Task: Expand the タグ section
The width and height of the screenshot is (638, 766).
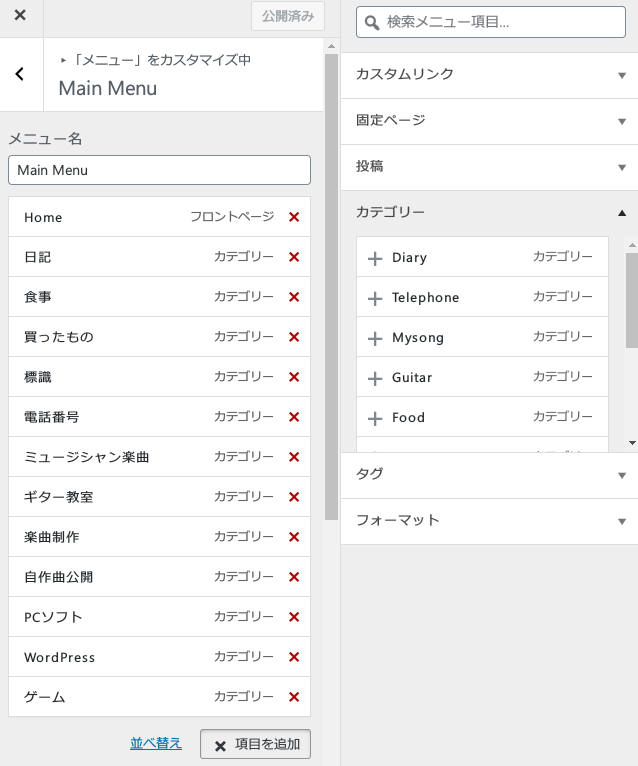Action: [489, 474]
